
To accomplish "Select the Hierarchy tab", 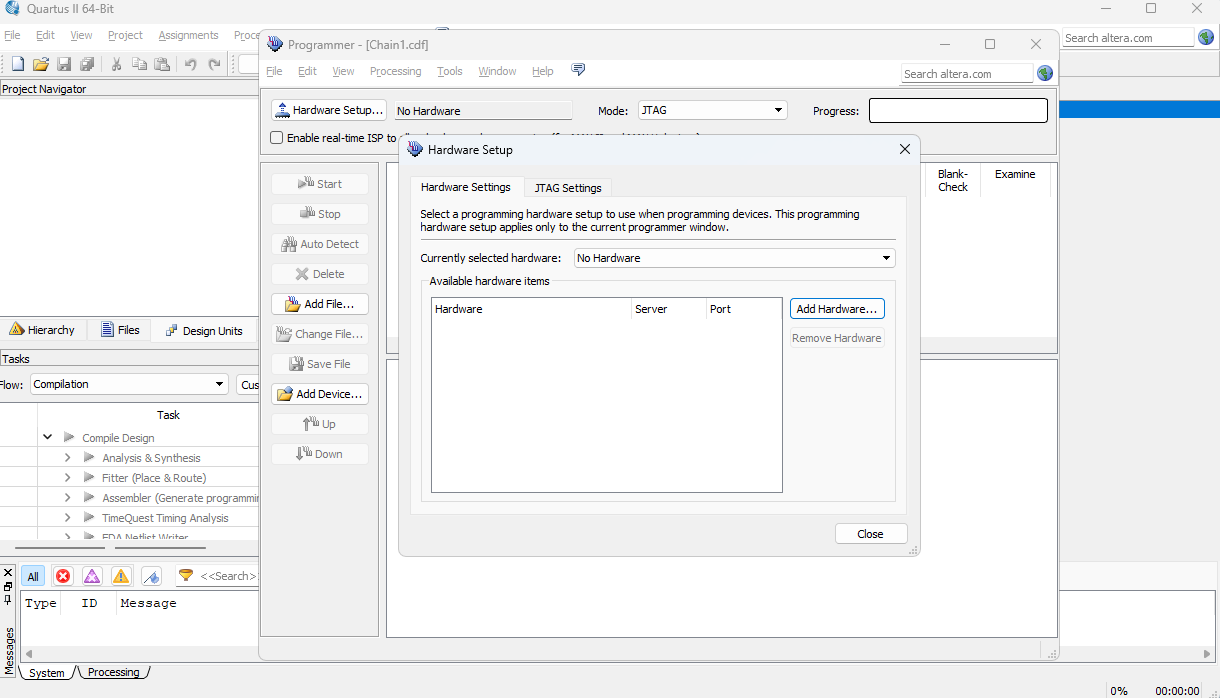I will point(42,330).
